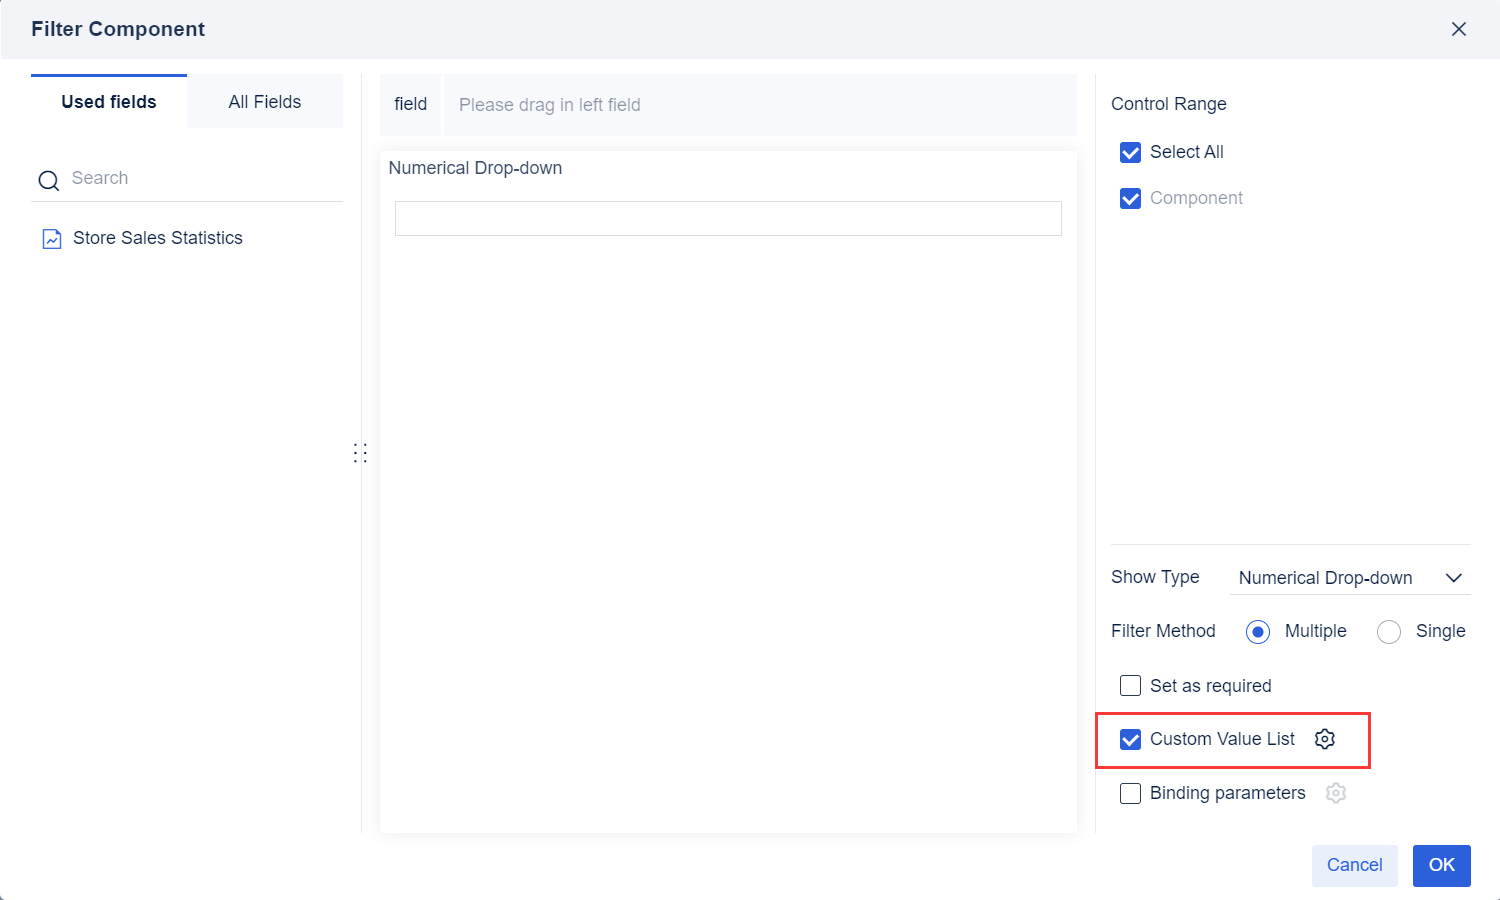
Task: Close the Filter Component dialog
Action: [1459, 29]
